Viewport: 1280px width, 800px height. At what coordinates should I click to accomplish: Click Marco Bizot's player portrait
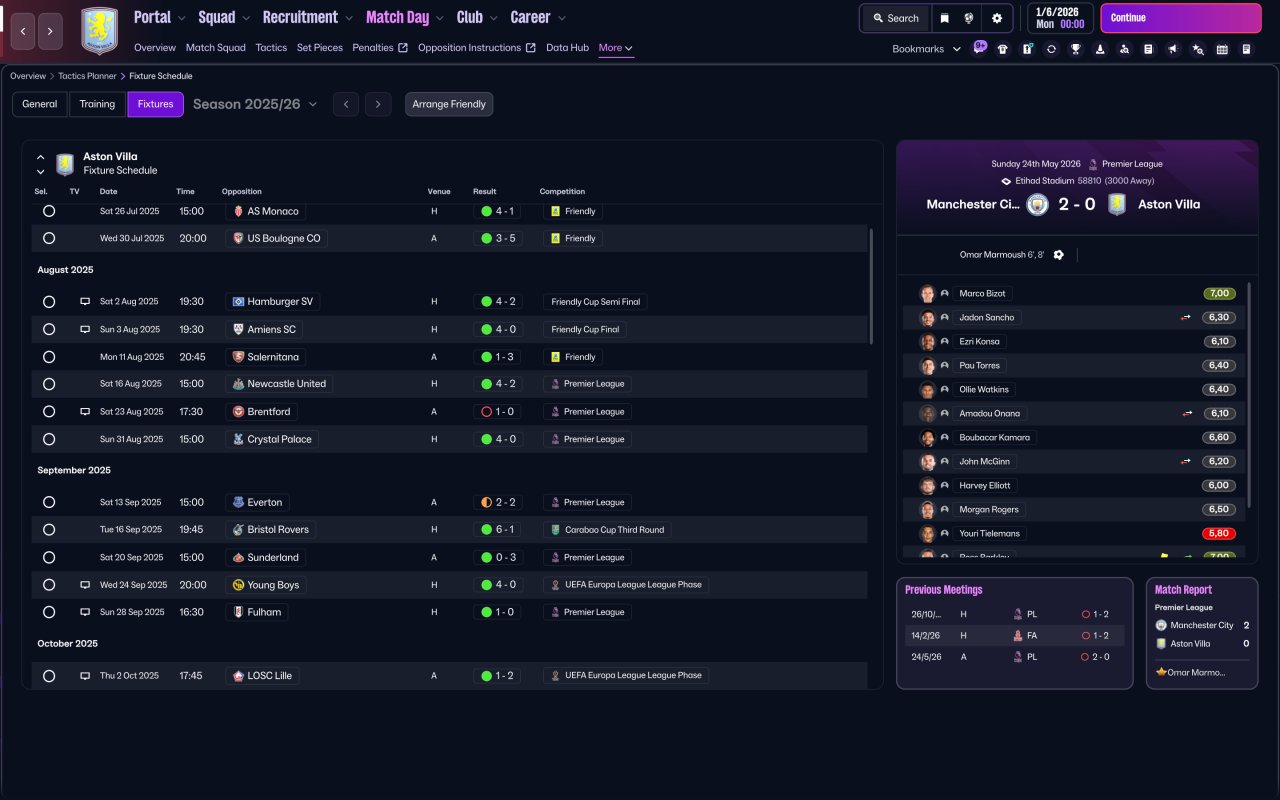[927, 293]
